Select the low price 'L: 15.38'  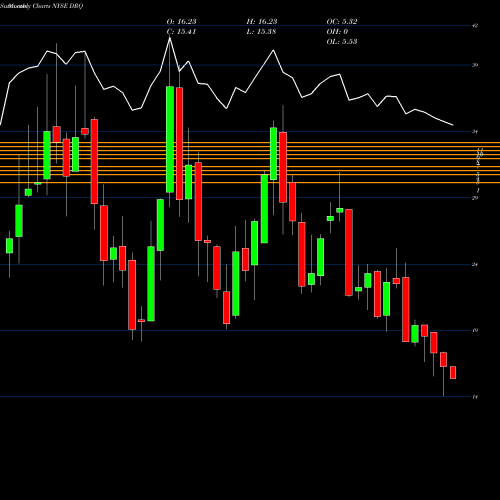click(261, 31)
